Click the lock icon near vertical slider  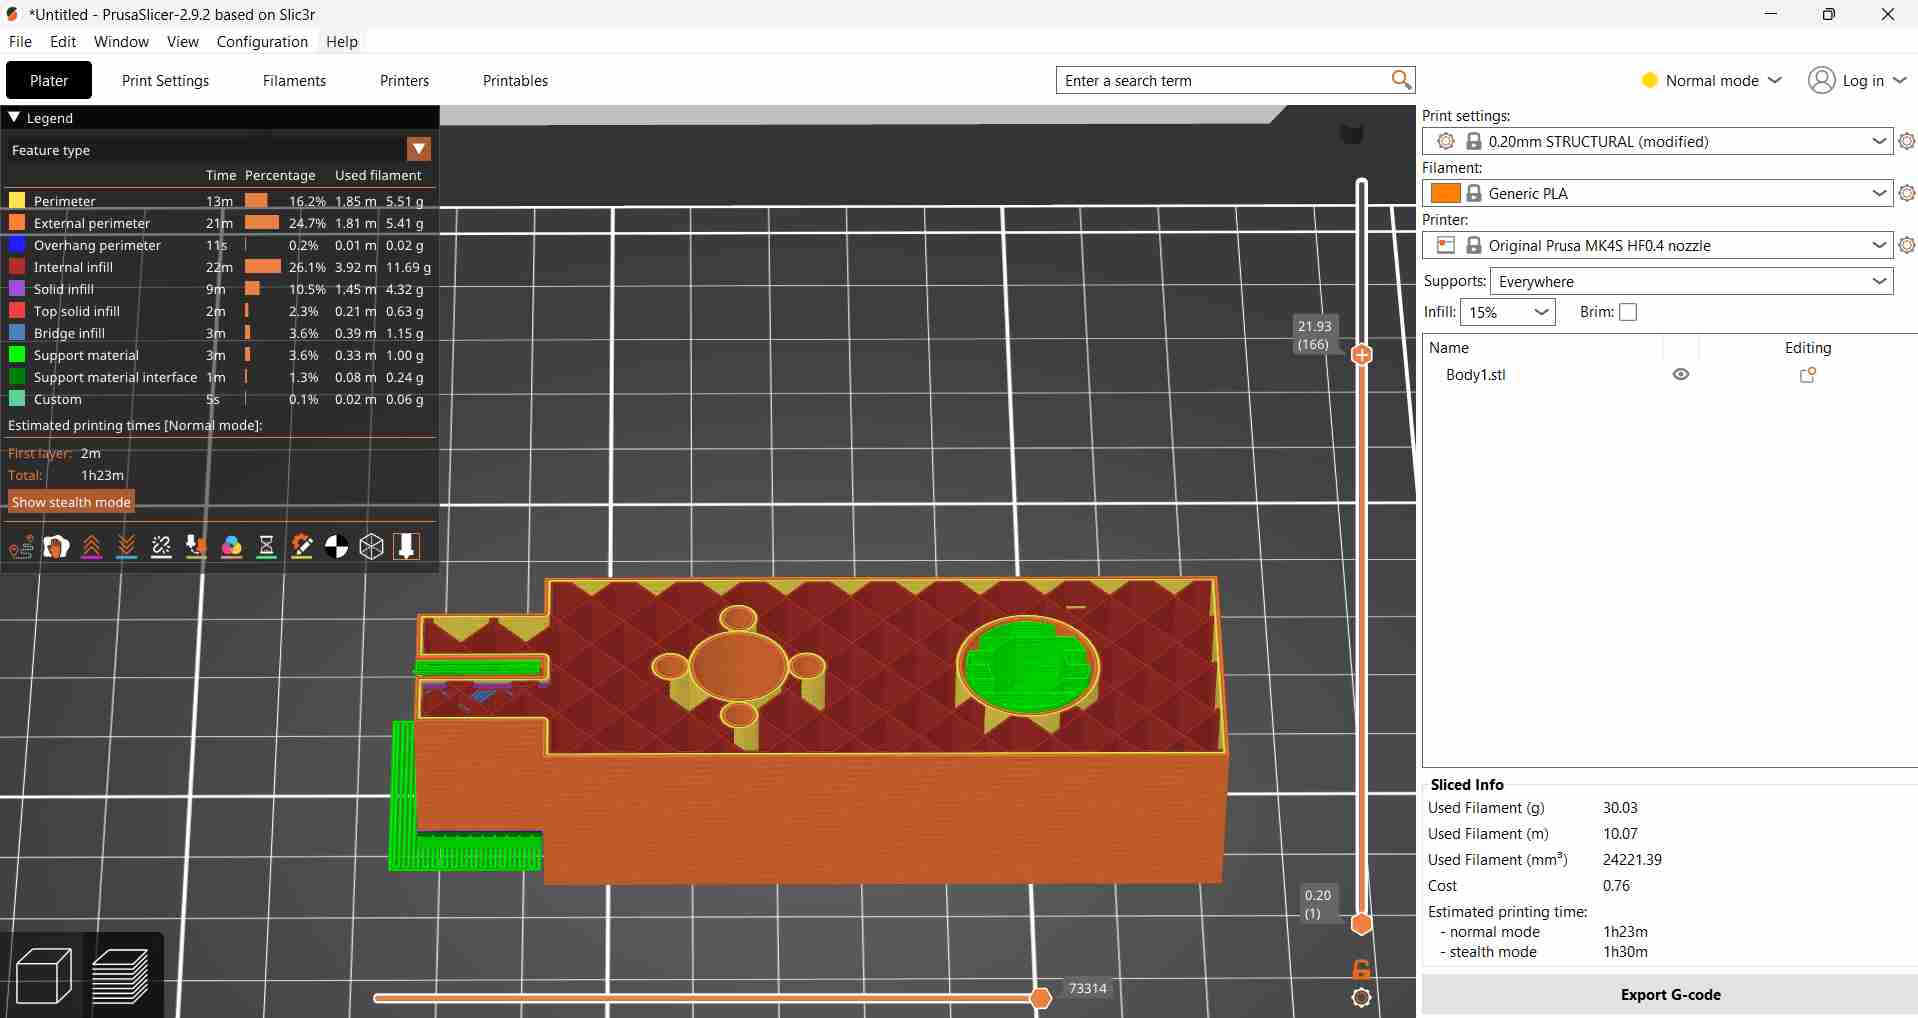[x=1361, y=968]
